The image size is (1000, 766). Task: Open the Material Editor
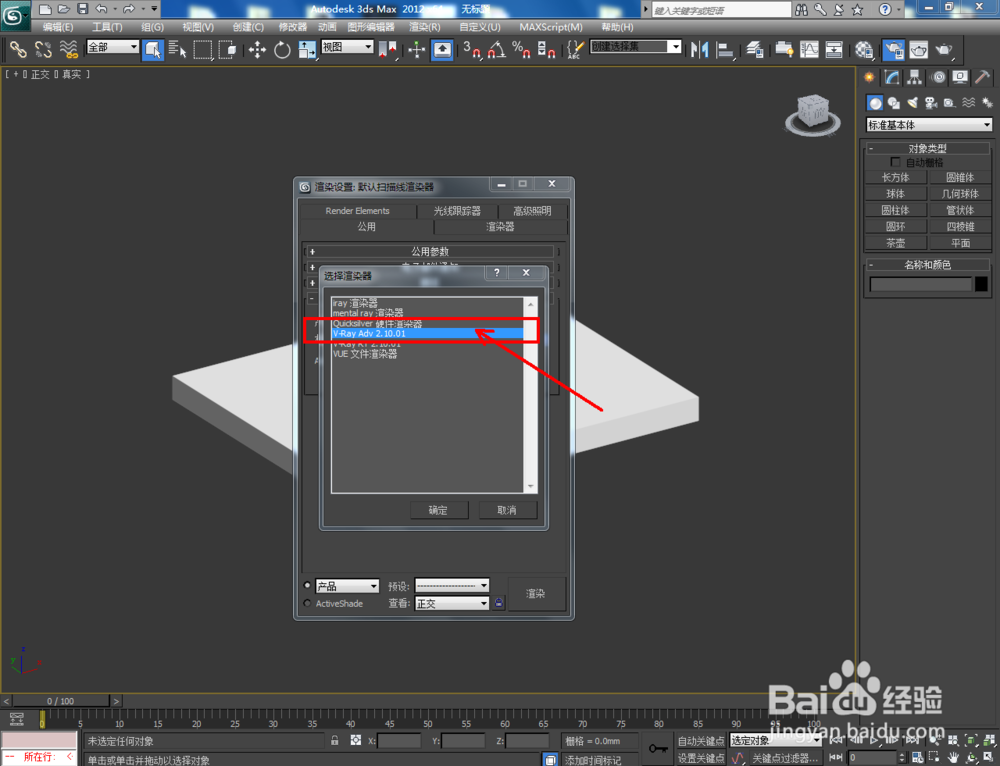click(864, 49)
